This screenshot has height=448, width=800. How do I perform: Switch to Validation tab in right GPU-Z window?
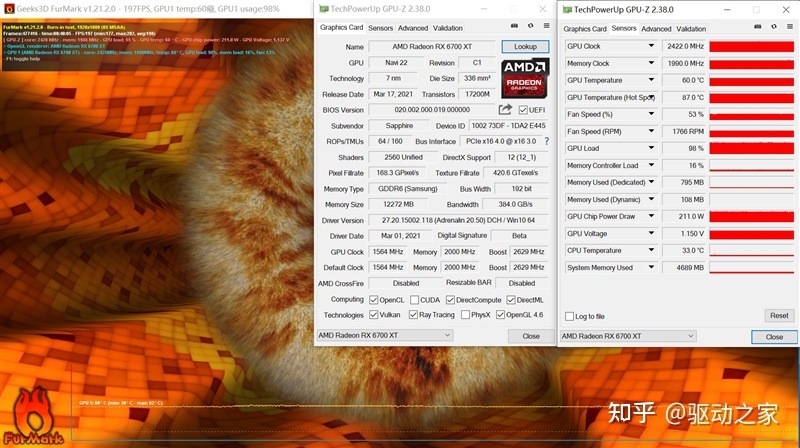[x=691, y=29]
